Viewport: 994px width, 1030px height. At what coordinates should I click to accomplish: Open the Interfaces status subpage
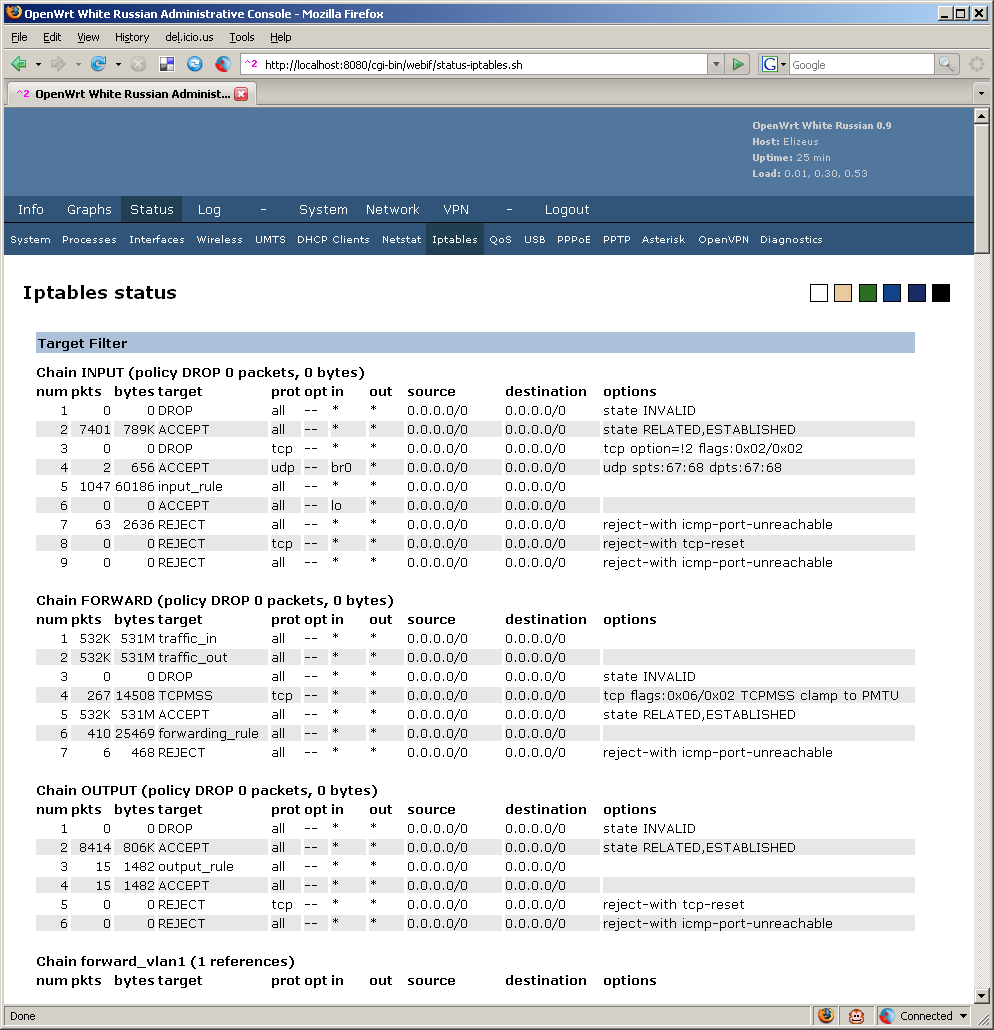157,240
